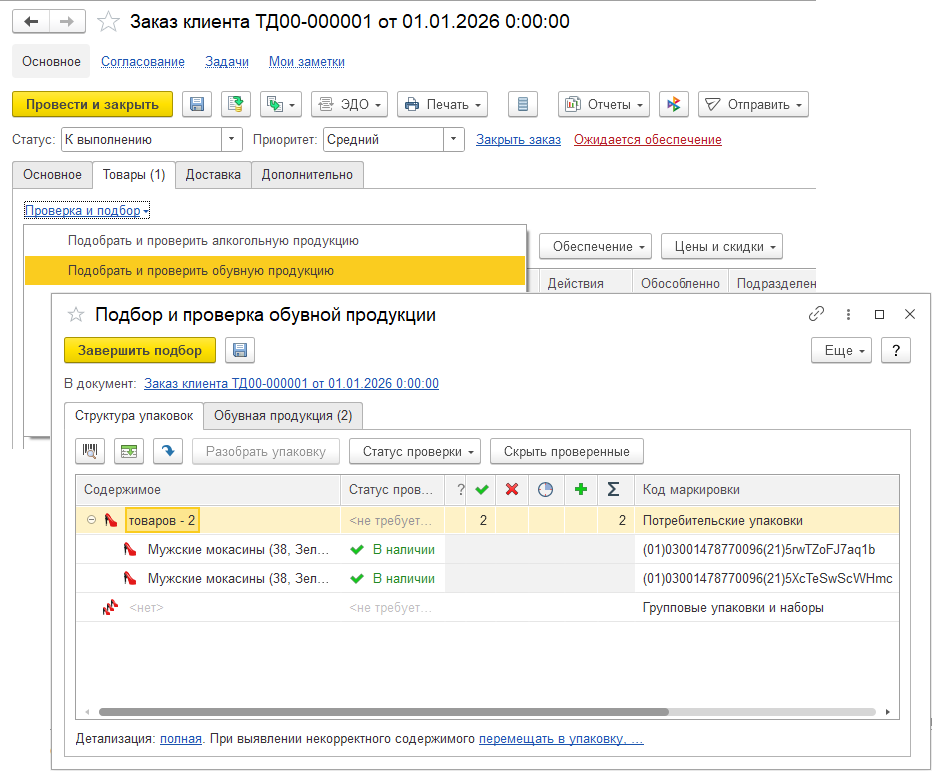
Task: Add the customer order to favorites with the star
Action: pos(109,22)
